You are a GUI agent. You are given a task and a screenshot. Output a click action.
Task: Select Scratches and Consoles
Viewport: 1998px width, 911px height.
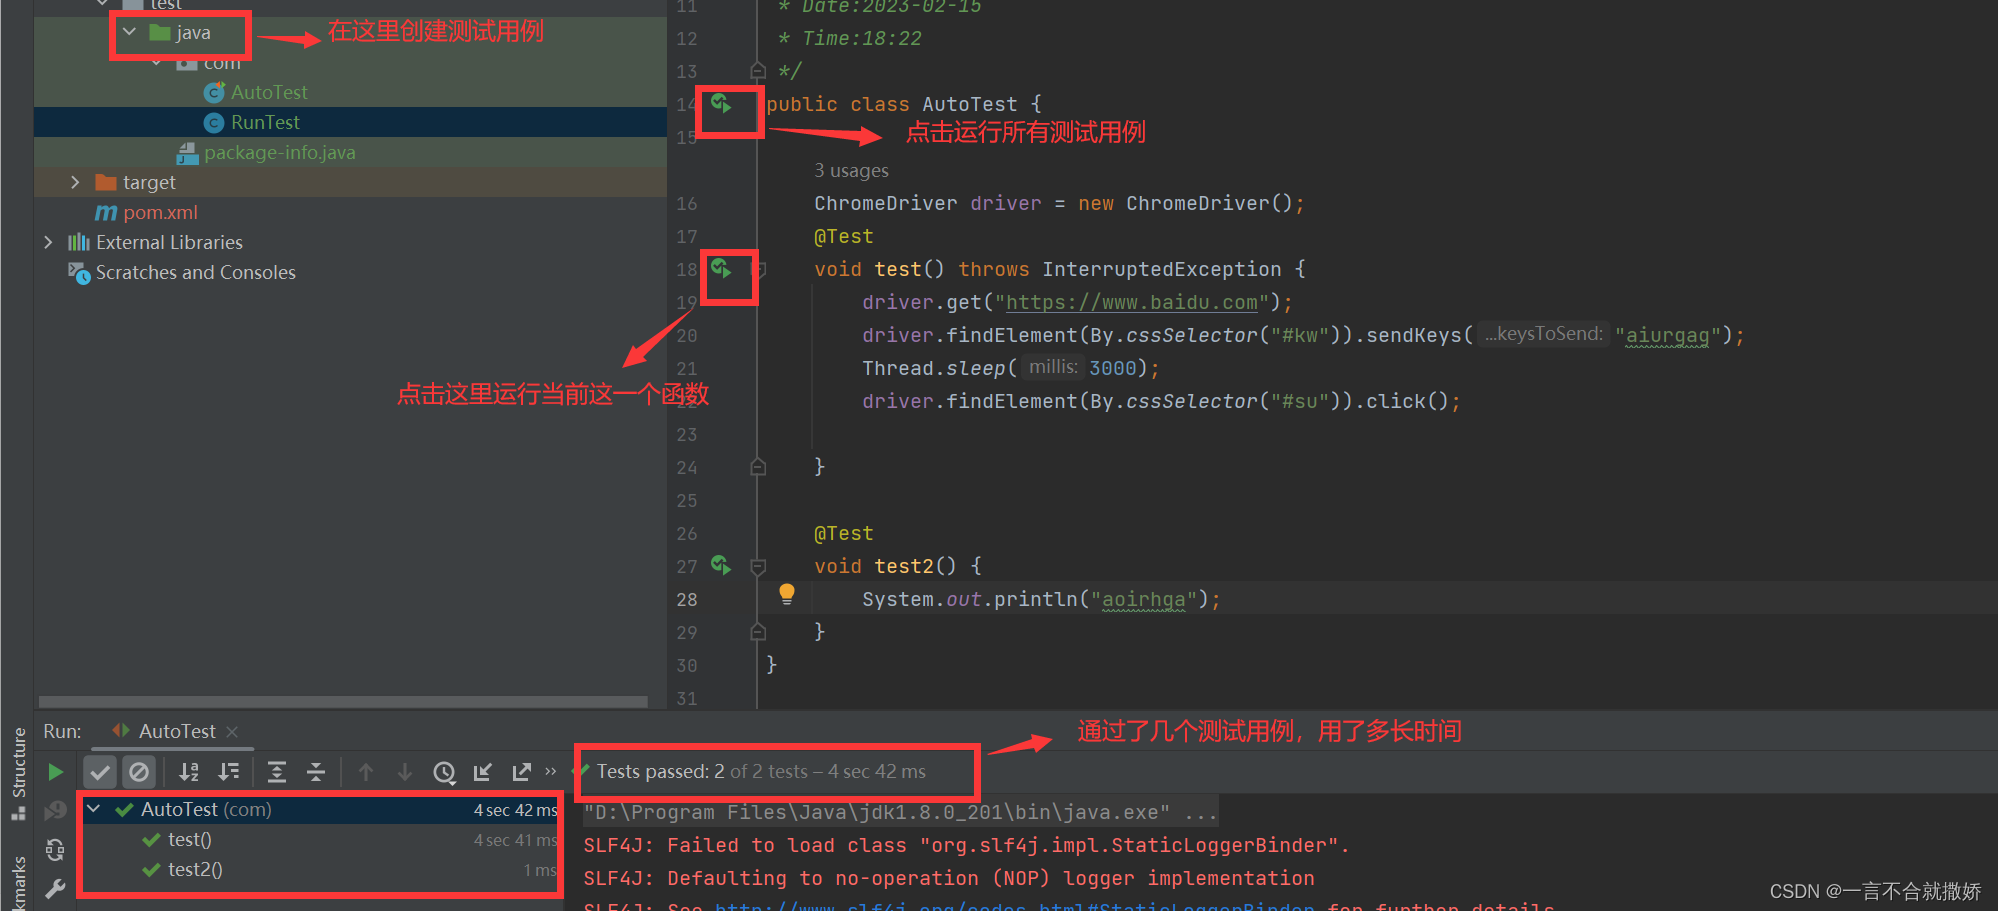click(x=195, y=272)
